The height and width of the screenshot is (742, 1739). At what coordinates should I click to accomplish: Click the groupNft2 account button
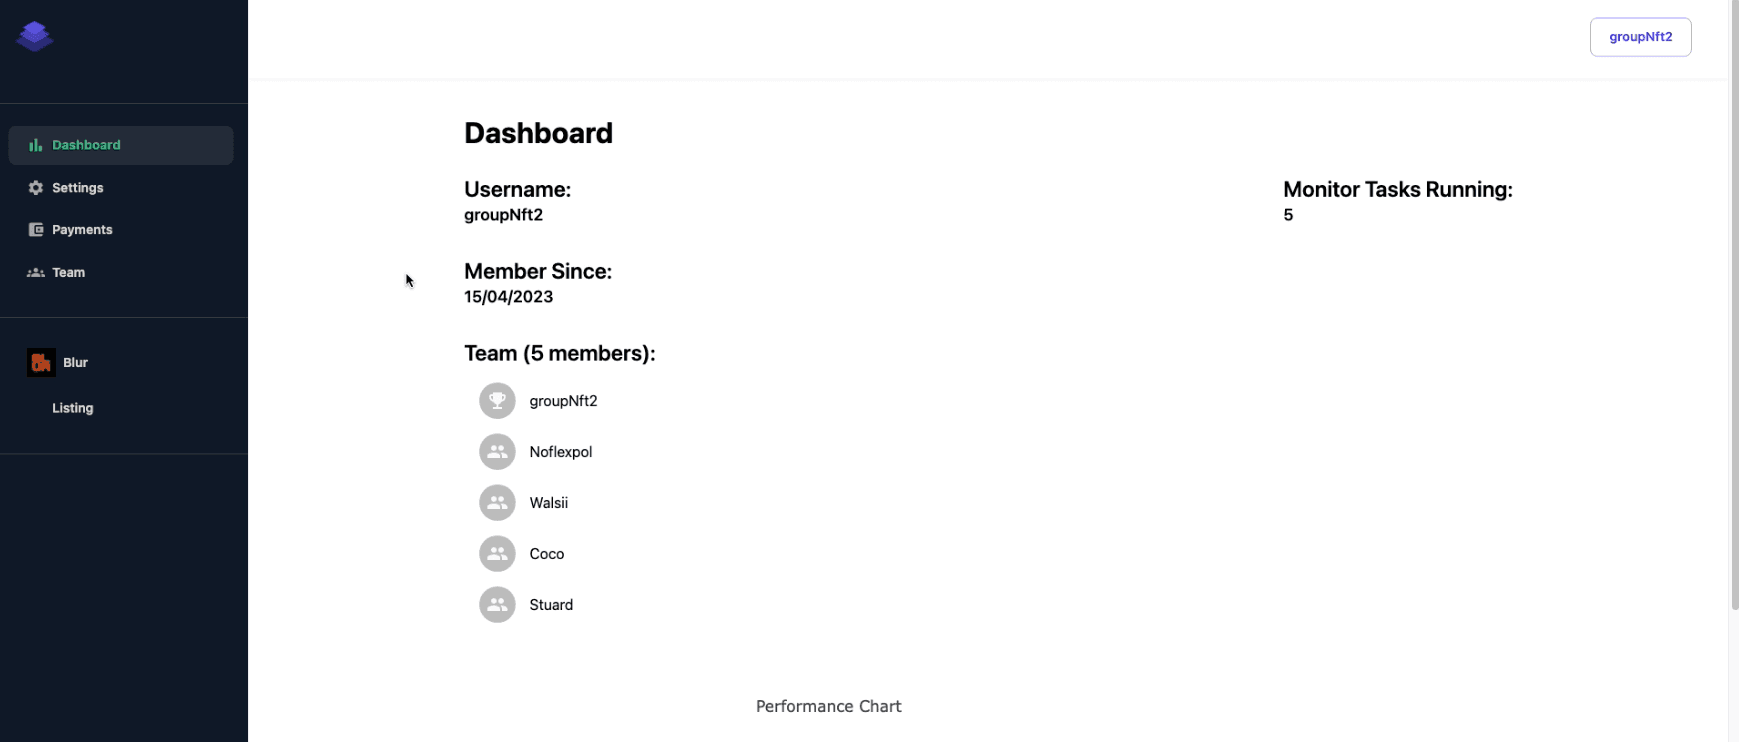point(1640,37)
